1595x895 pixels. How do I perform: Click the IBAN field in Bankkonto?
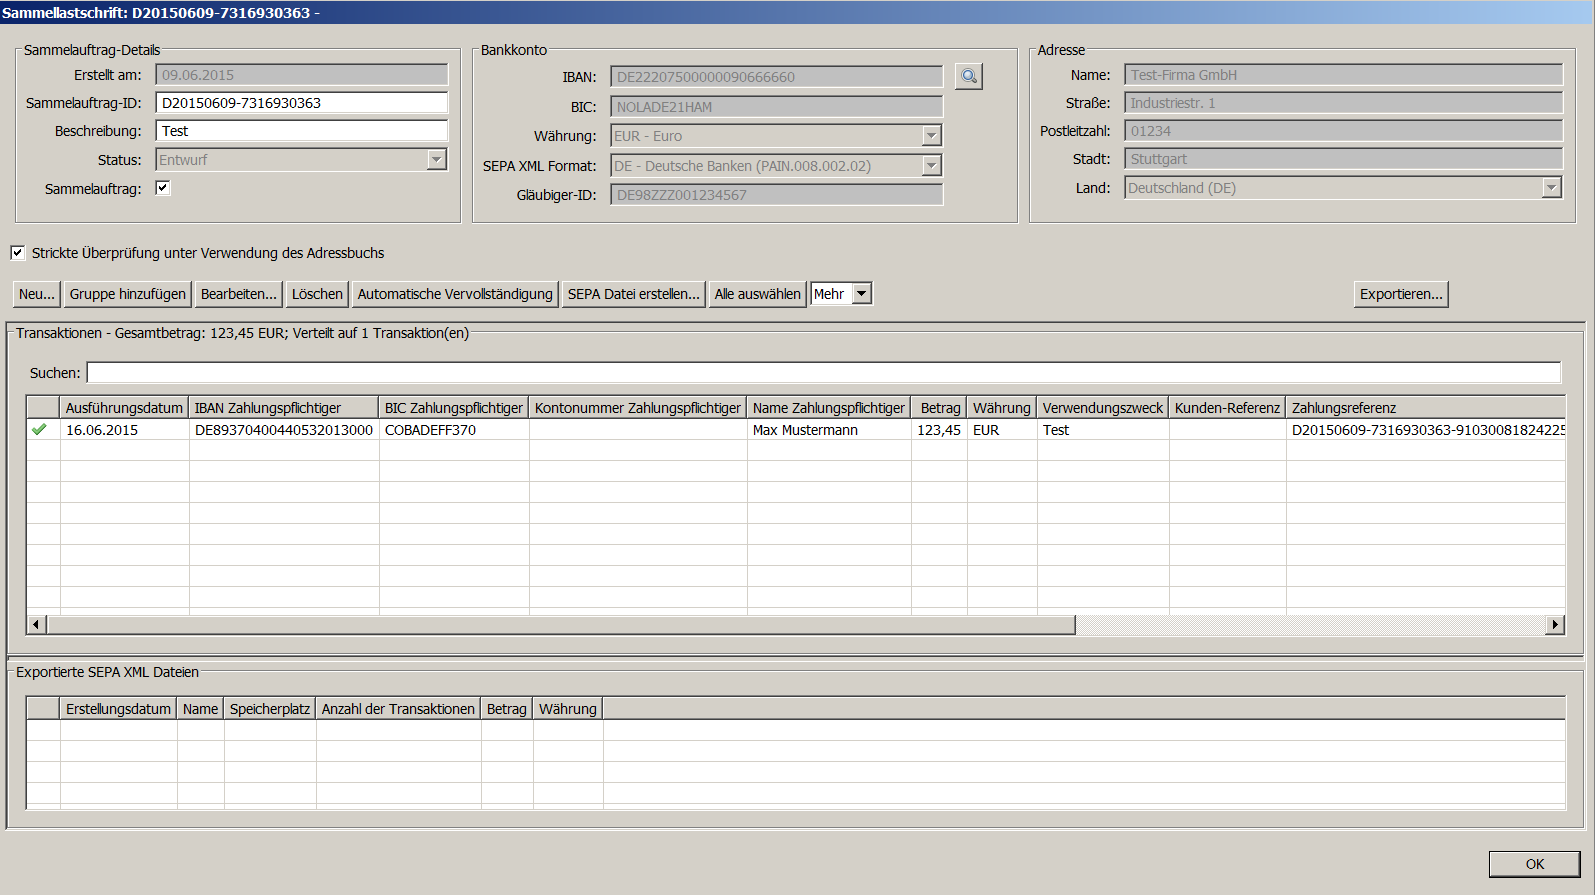(777, 77)
